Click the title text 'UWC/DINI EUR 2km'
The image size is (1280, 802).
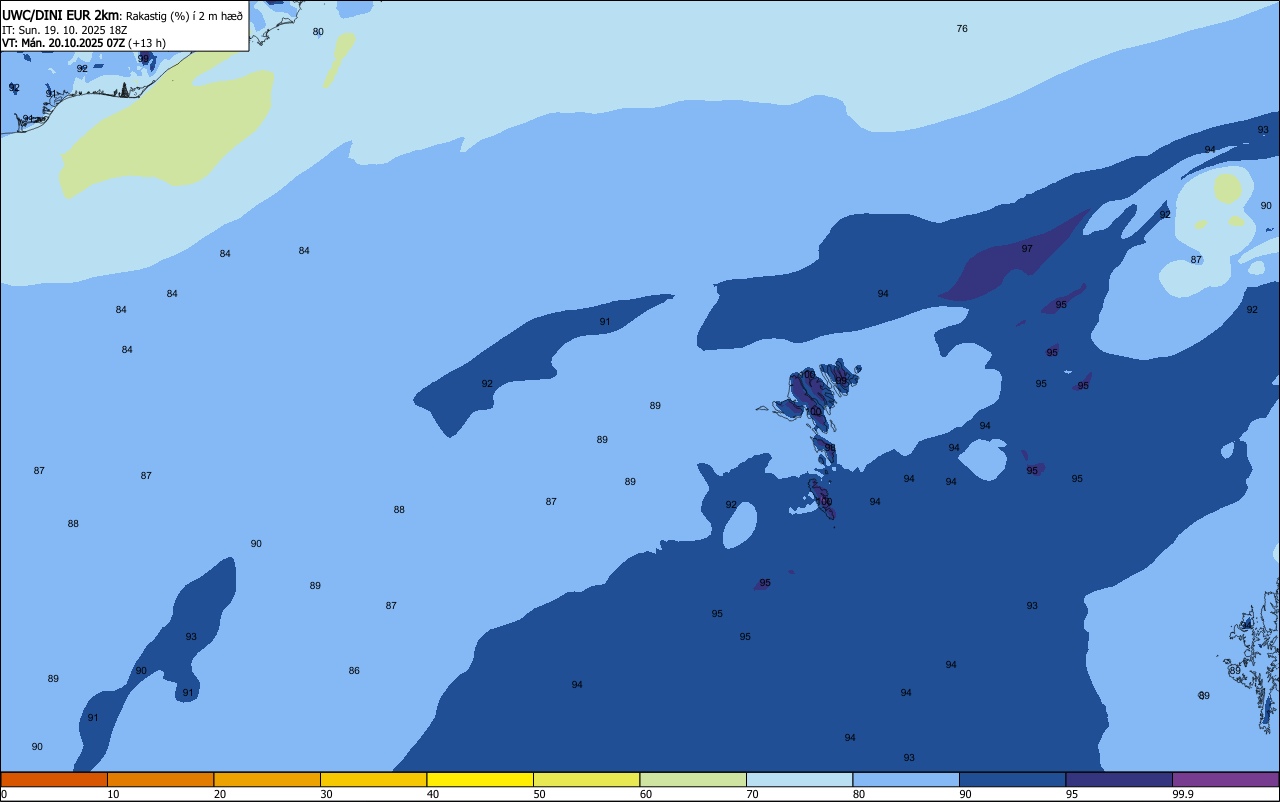61,15
